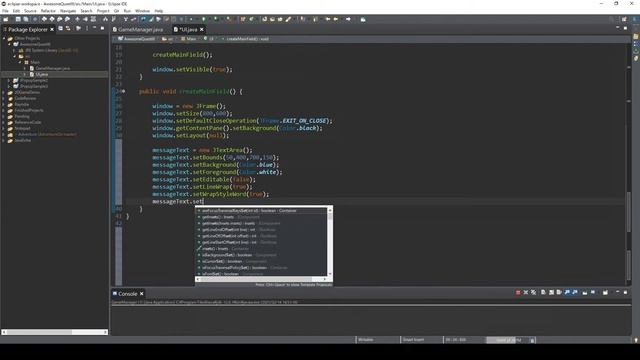Collapse the Other Projects tree node
This screenshot has width=640, height=360.
tap(4, 38)
